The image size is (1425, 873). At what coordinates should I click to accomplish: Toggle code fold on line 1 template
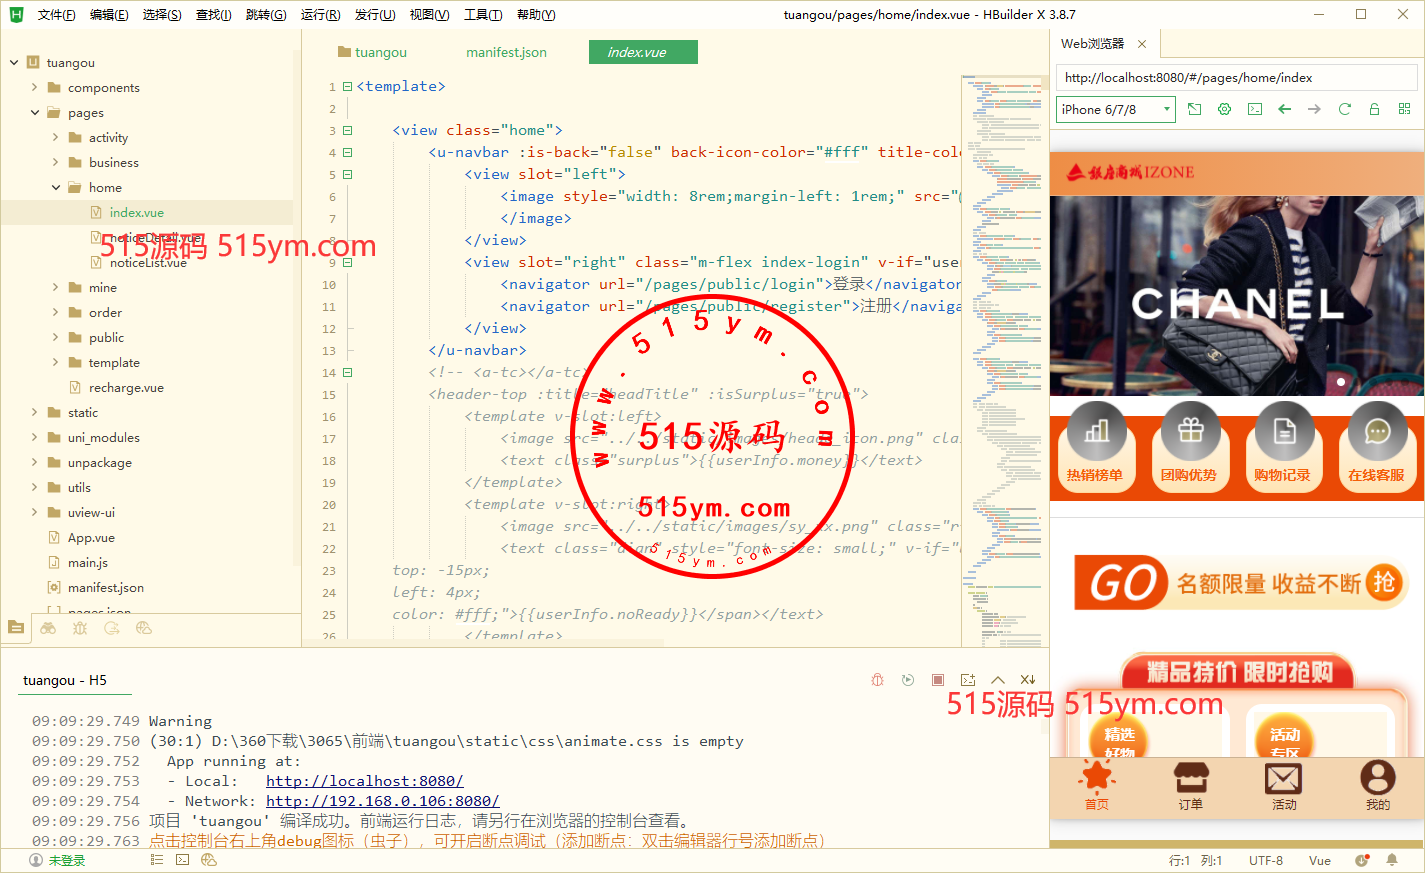347,87
